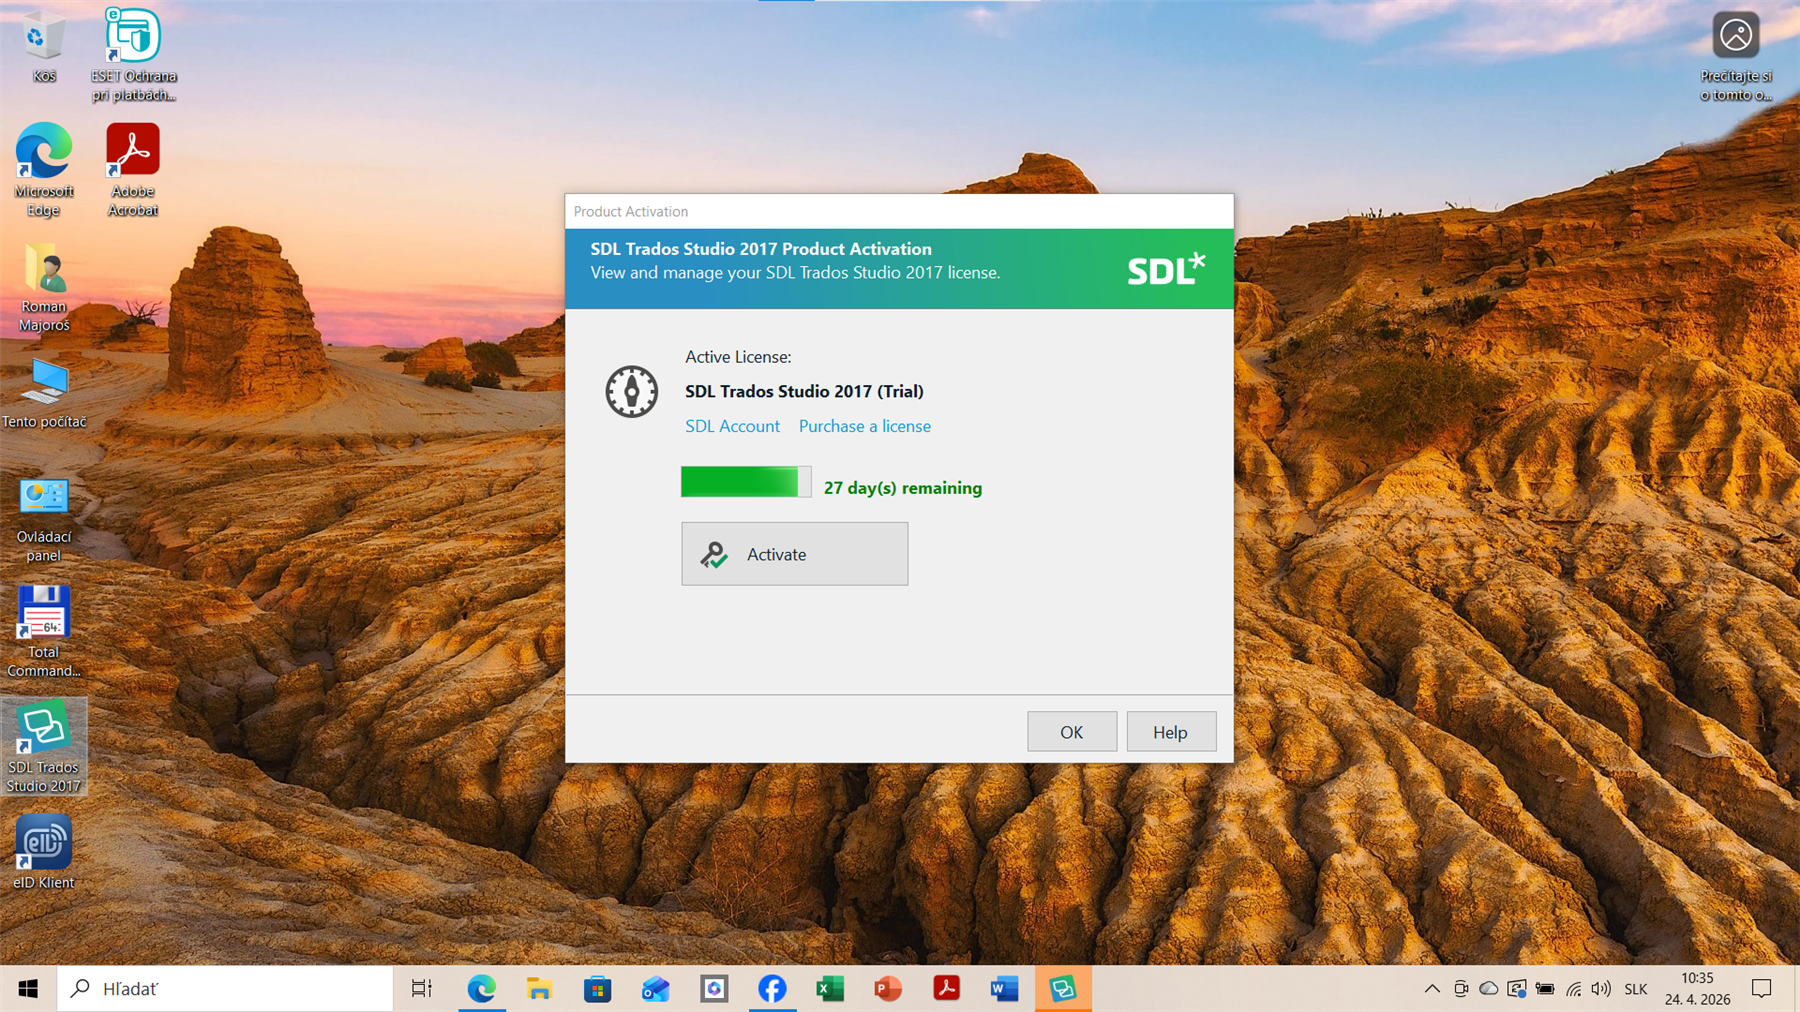The image size is (1800, 1012).
Task: Launch Adobe Acrobat Reader from the taskbar
Action: pos(946,988)
